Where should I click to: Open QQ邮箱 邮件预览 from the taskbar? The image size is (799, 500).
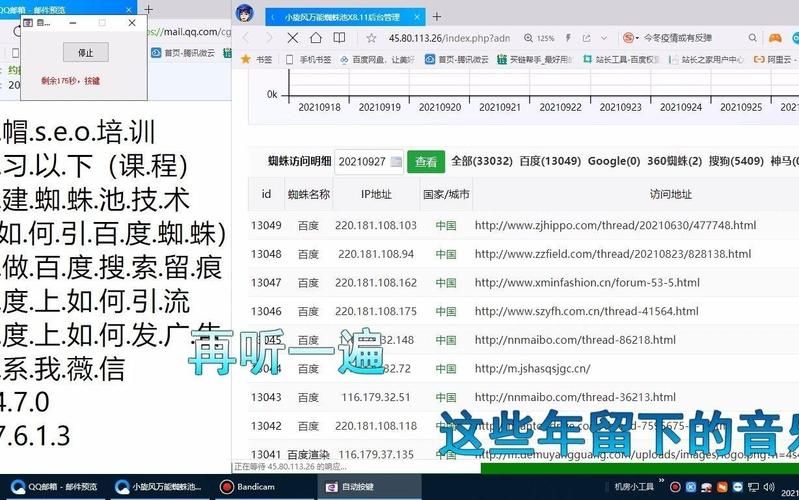[55, 487]
